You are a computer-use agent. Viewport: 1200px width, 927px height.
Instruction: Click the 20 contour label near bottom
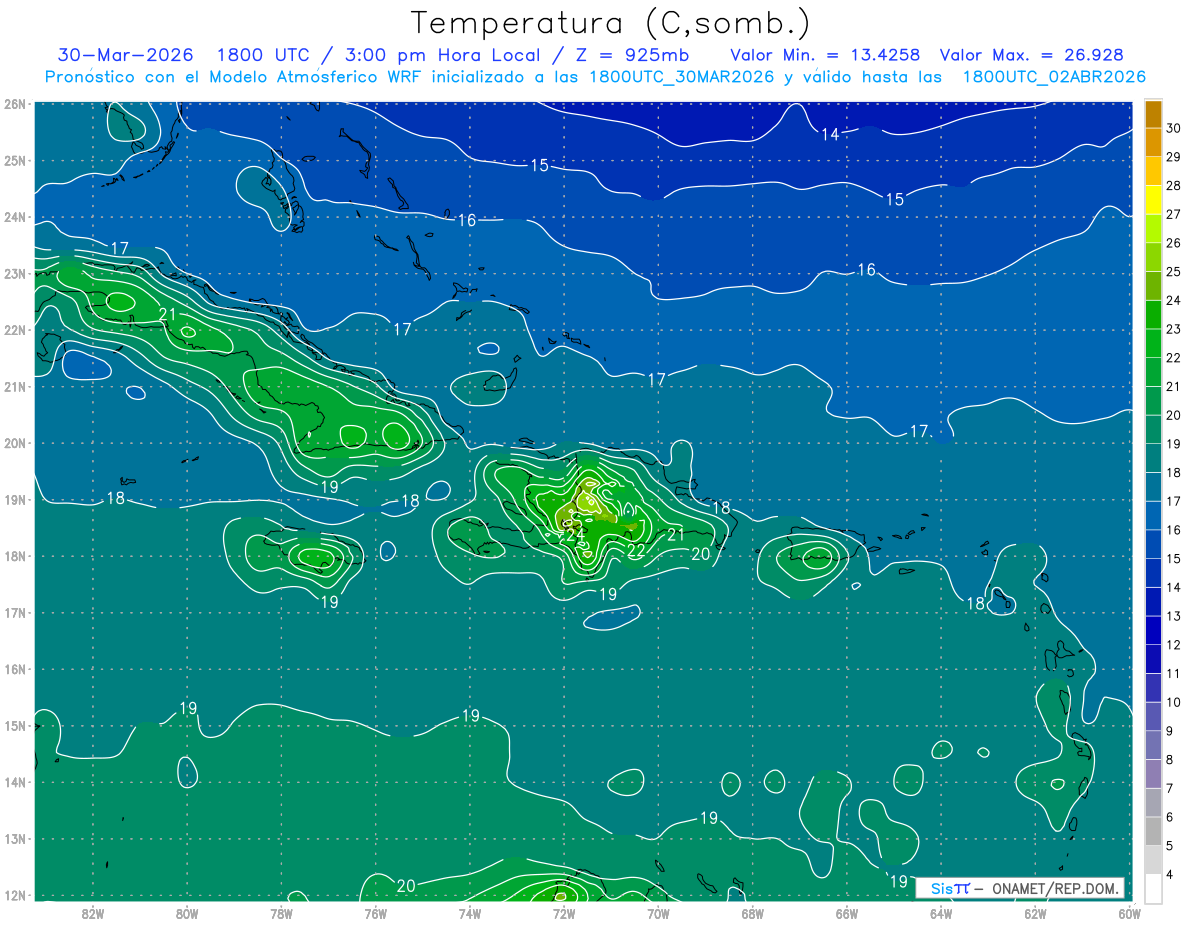(x=406, y=886)
